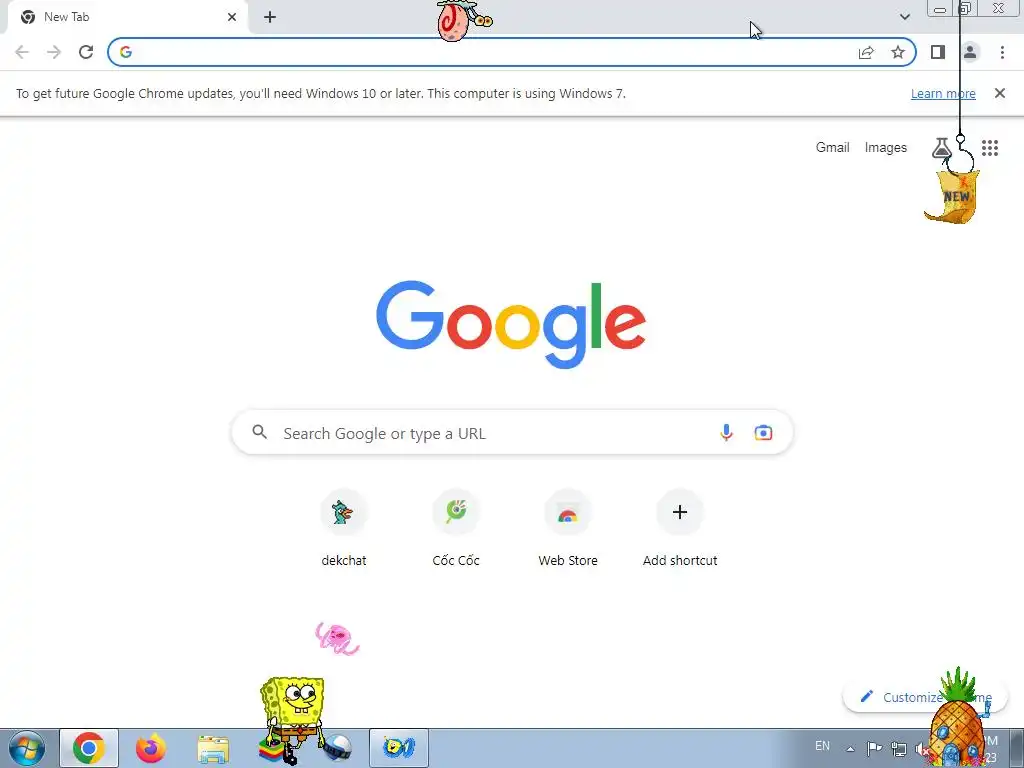Click the browser Back arrow
This screenshot has height=768, width=1024.
click(x=22, y=52)
